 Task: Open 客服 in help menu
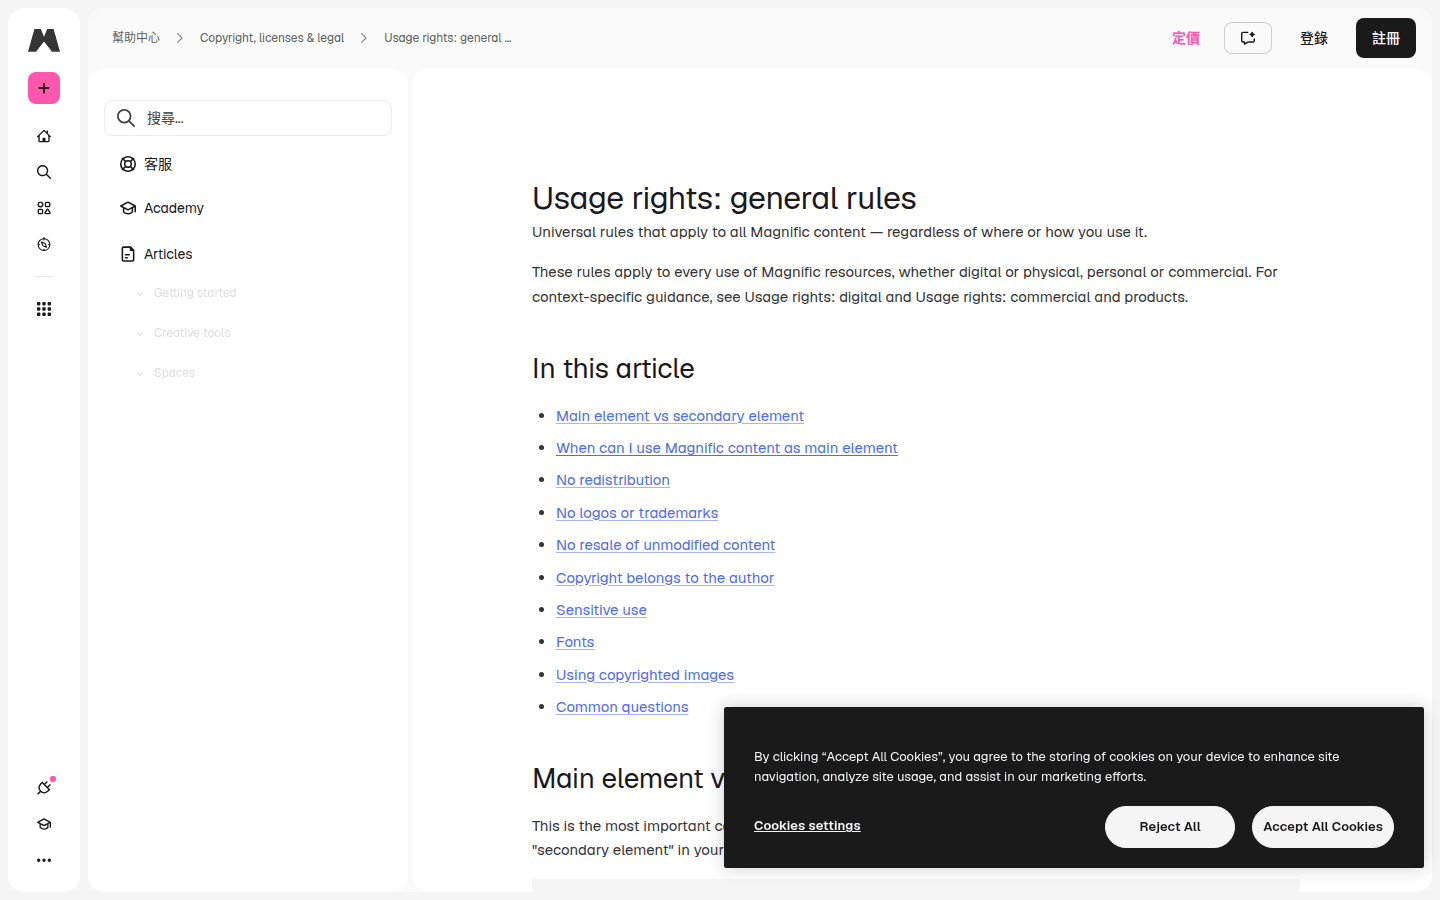[158, 164]
